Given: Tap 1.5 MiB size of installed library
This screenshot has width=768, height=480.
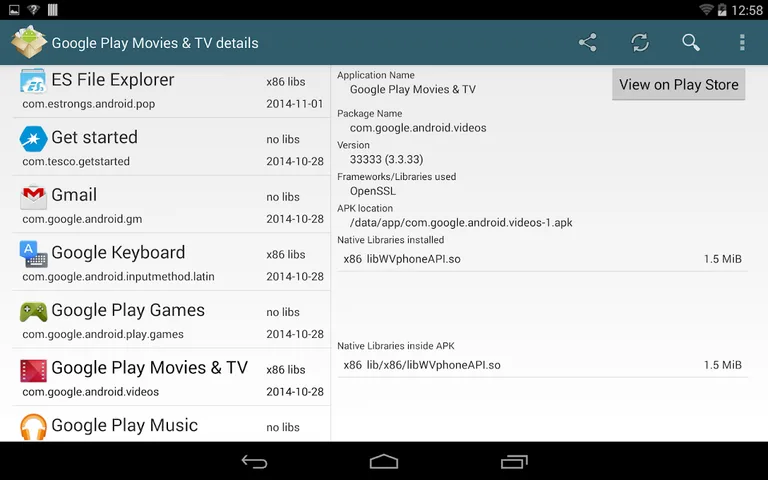Looking at the screenshot, I should click(722, 259).
